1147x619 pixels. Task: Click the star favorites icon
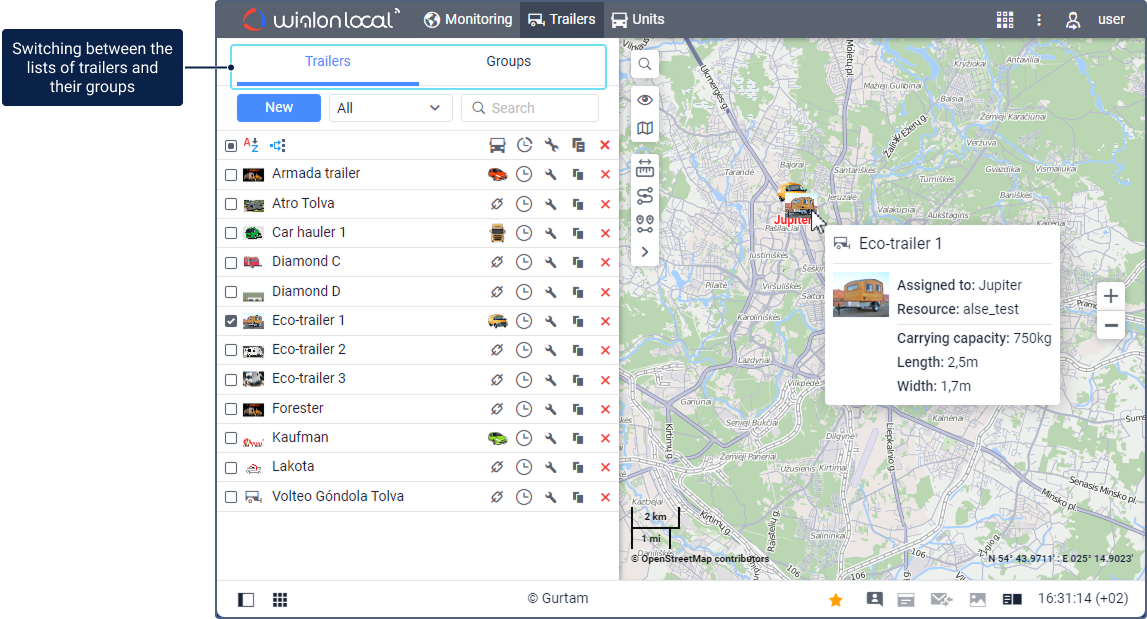[x=835, y=600]
